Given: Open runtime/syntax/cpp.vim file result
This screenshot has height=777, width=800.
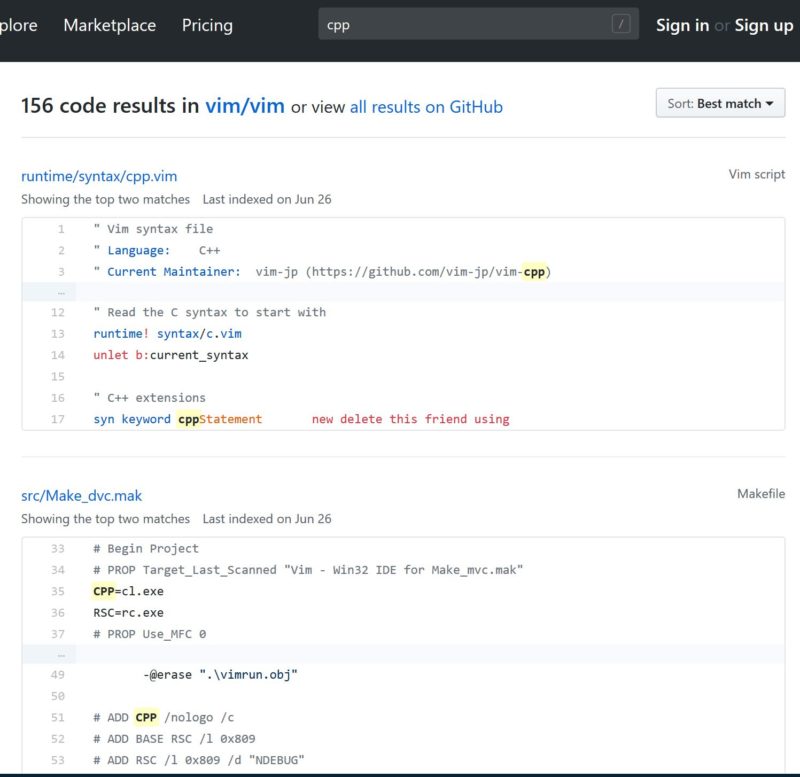Looking at the screenshot, I should pyautogui.click(x=99, y=176).
